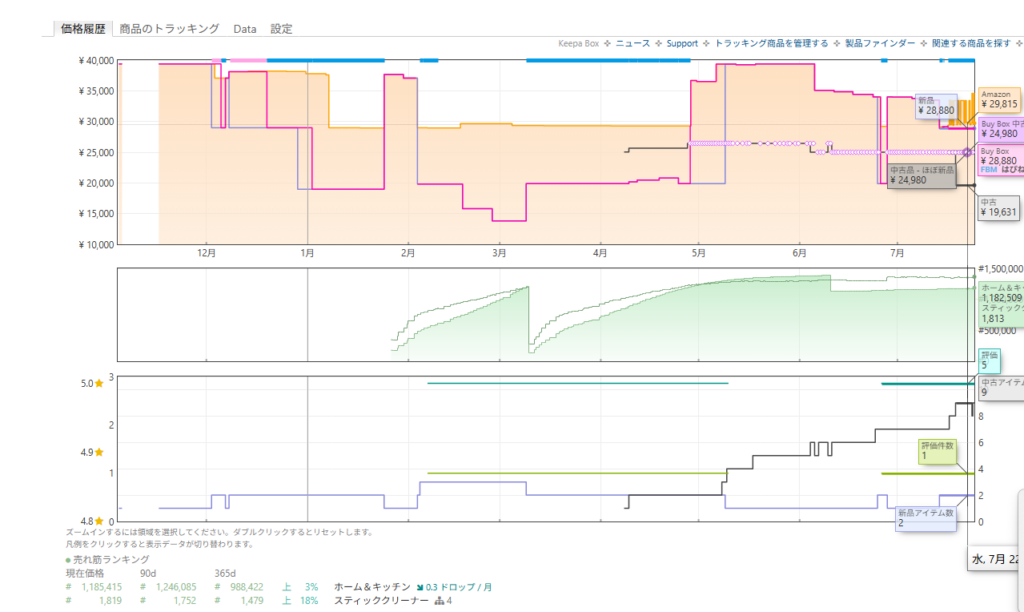Image resolution: width=1024 pixels, height=612 pixels.
Task: Open the 設定 tab
Action: [281, 29]
